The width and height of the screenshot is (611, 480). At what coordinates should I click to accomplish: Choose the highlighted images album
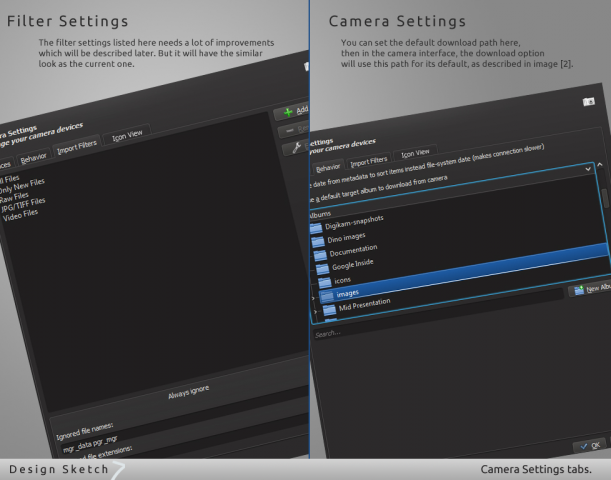coord(348,293)
